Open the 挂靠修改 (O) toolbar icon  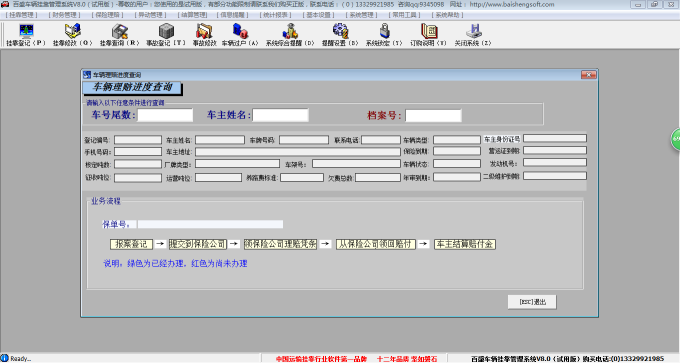[x=72, y=35]
